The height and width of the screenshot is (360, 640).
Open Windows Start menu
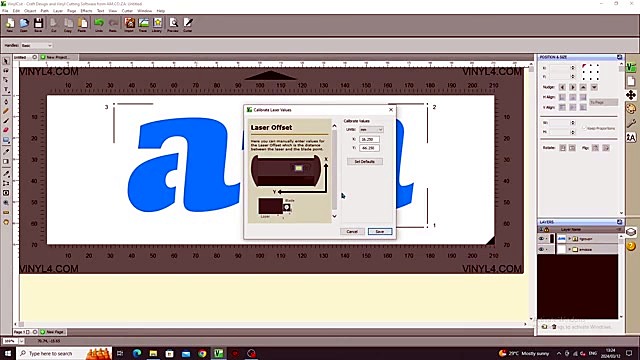tap(7, 353)
